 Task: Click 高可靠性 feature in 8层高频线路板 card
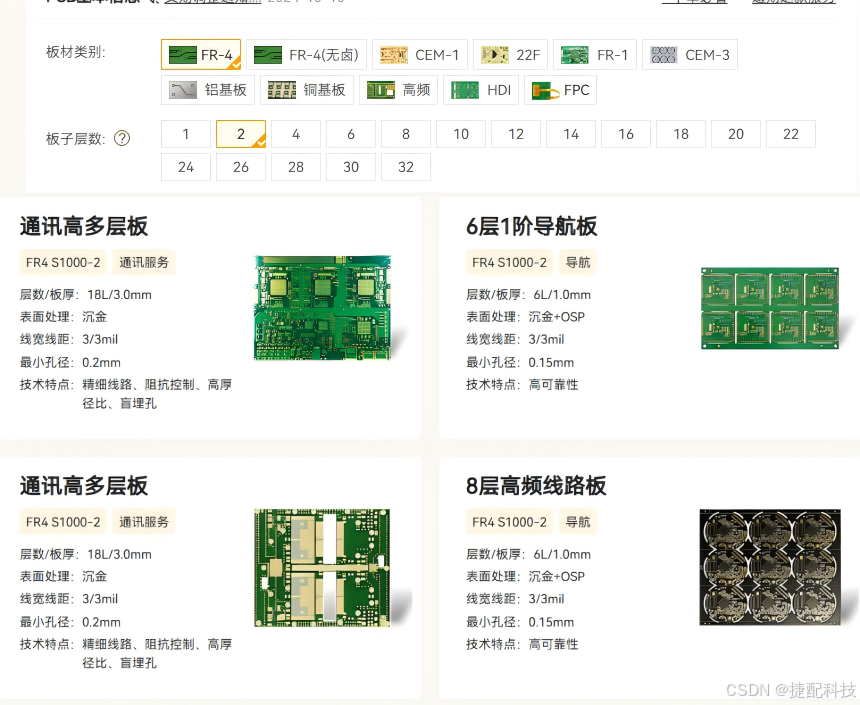coord(553,644)
